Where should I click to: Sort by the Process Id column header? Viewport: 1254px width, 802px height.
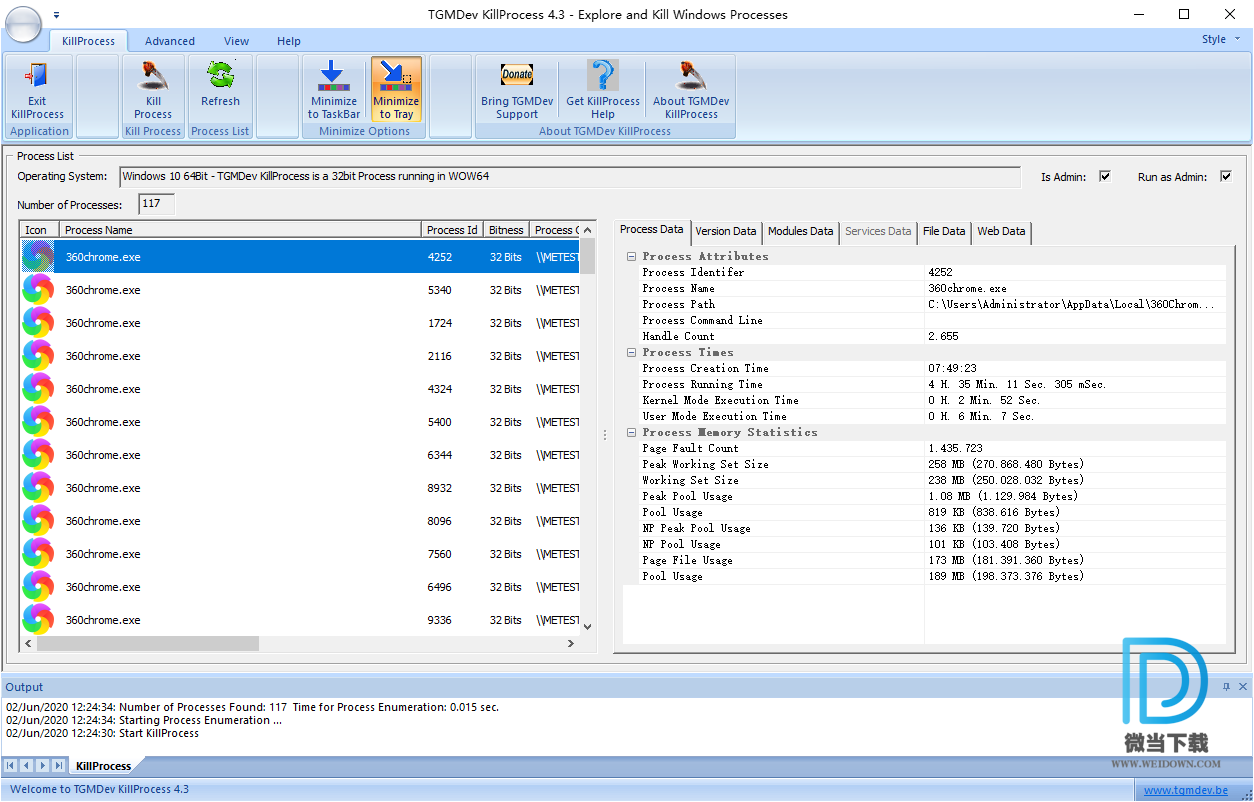[x=452, y=230]
